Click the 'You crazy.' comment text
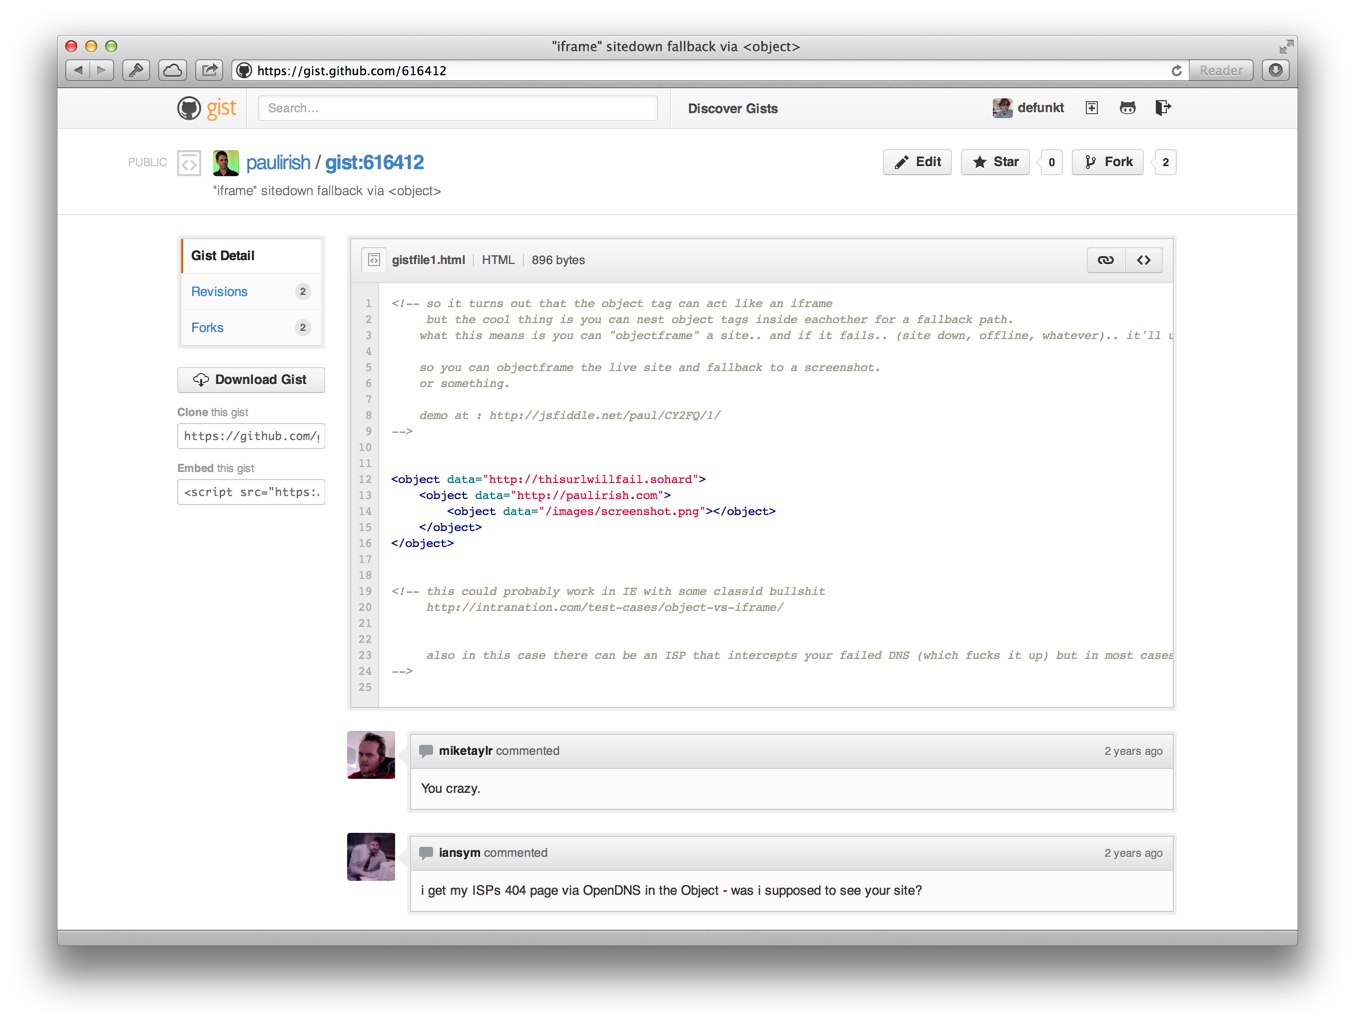 tap(451, 789)
